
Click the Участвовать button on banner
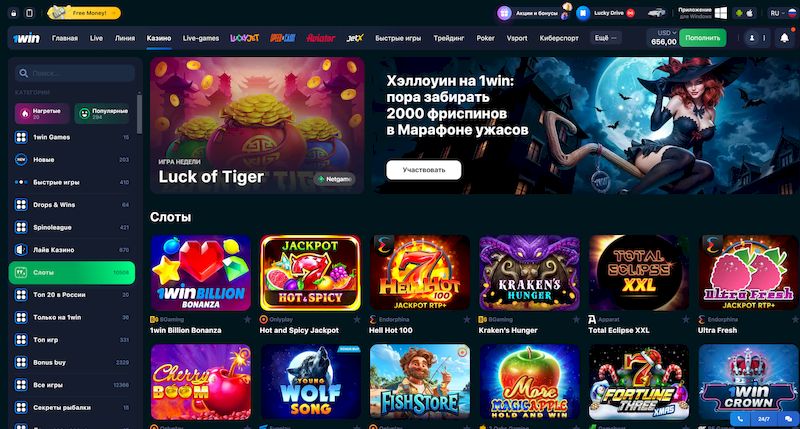423,170
